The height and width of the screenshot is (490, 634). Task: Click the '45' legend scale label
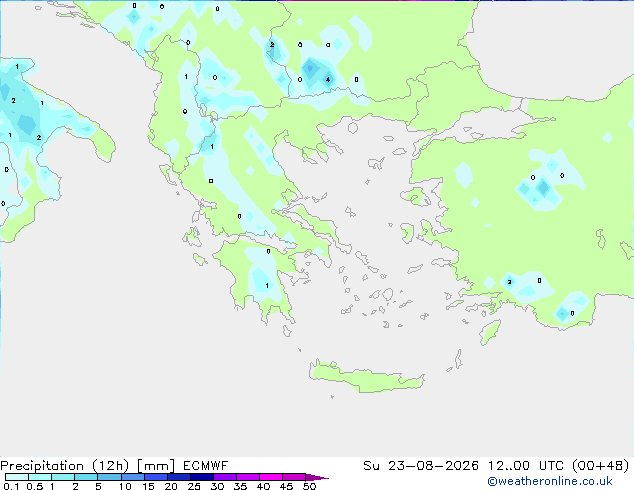(286, 486)
